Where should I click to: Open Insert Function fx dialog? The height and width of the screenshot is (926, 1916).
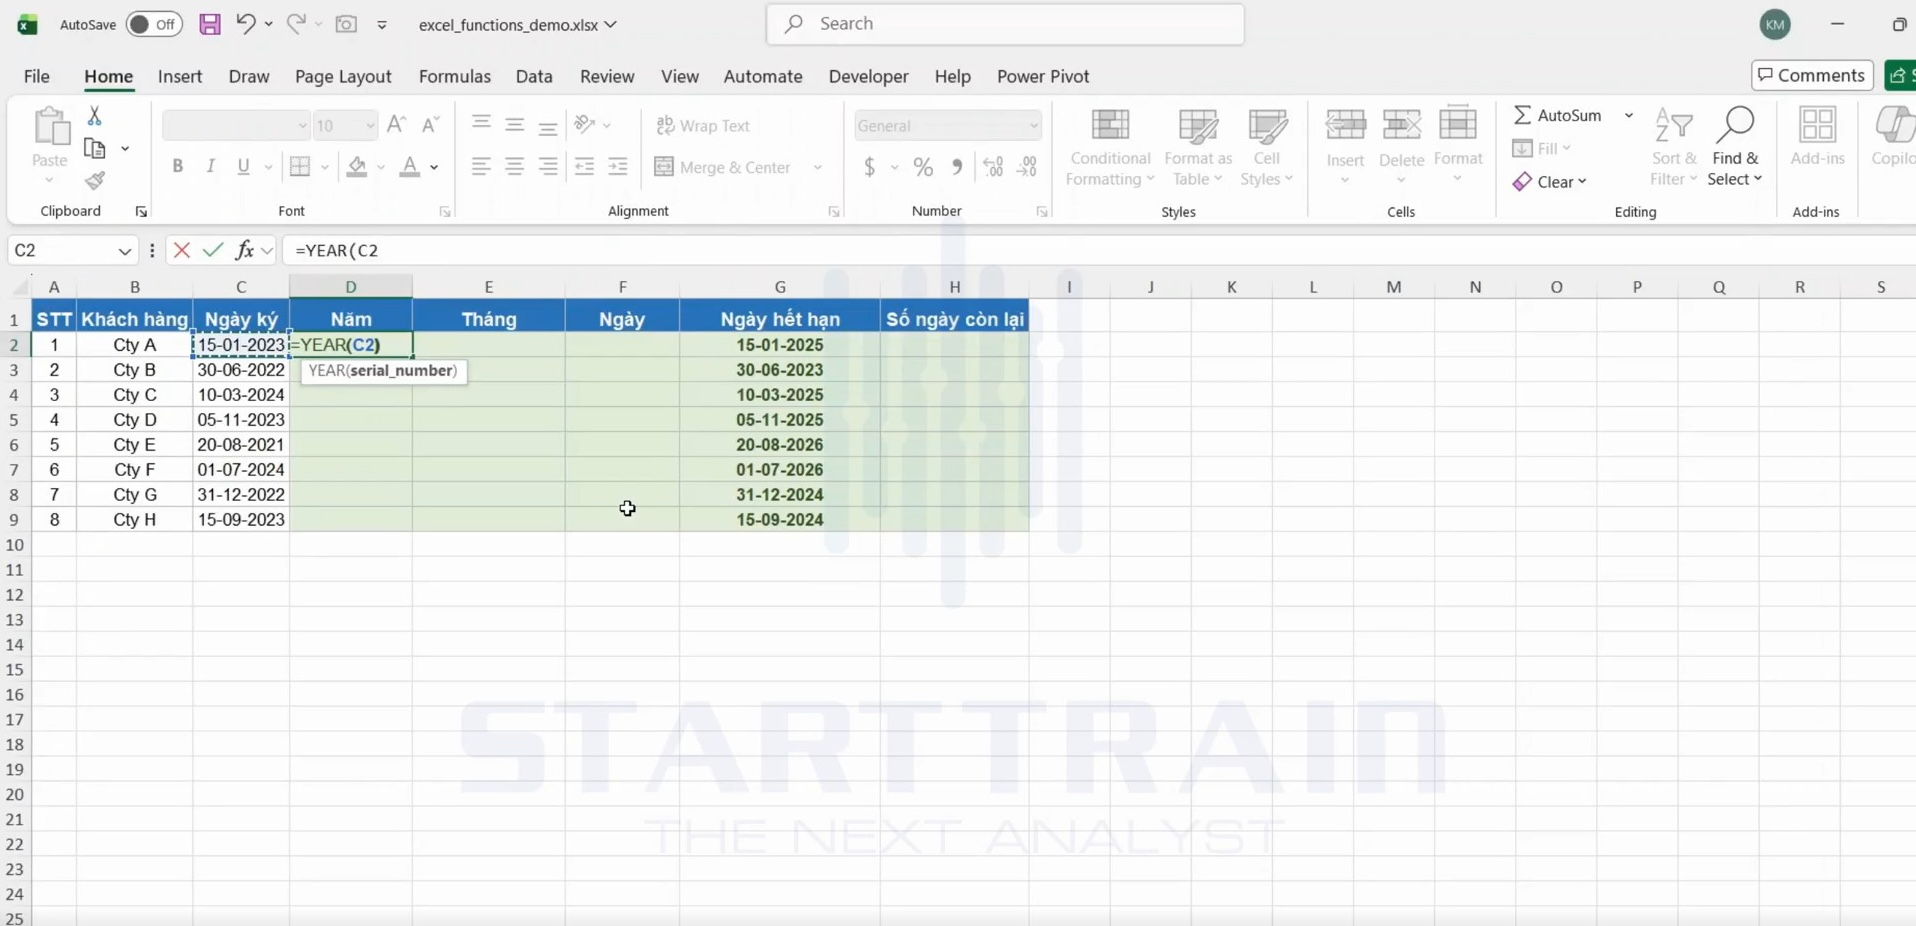(x=244, y=250)
